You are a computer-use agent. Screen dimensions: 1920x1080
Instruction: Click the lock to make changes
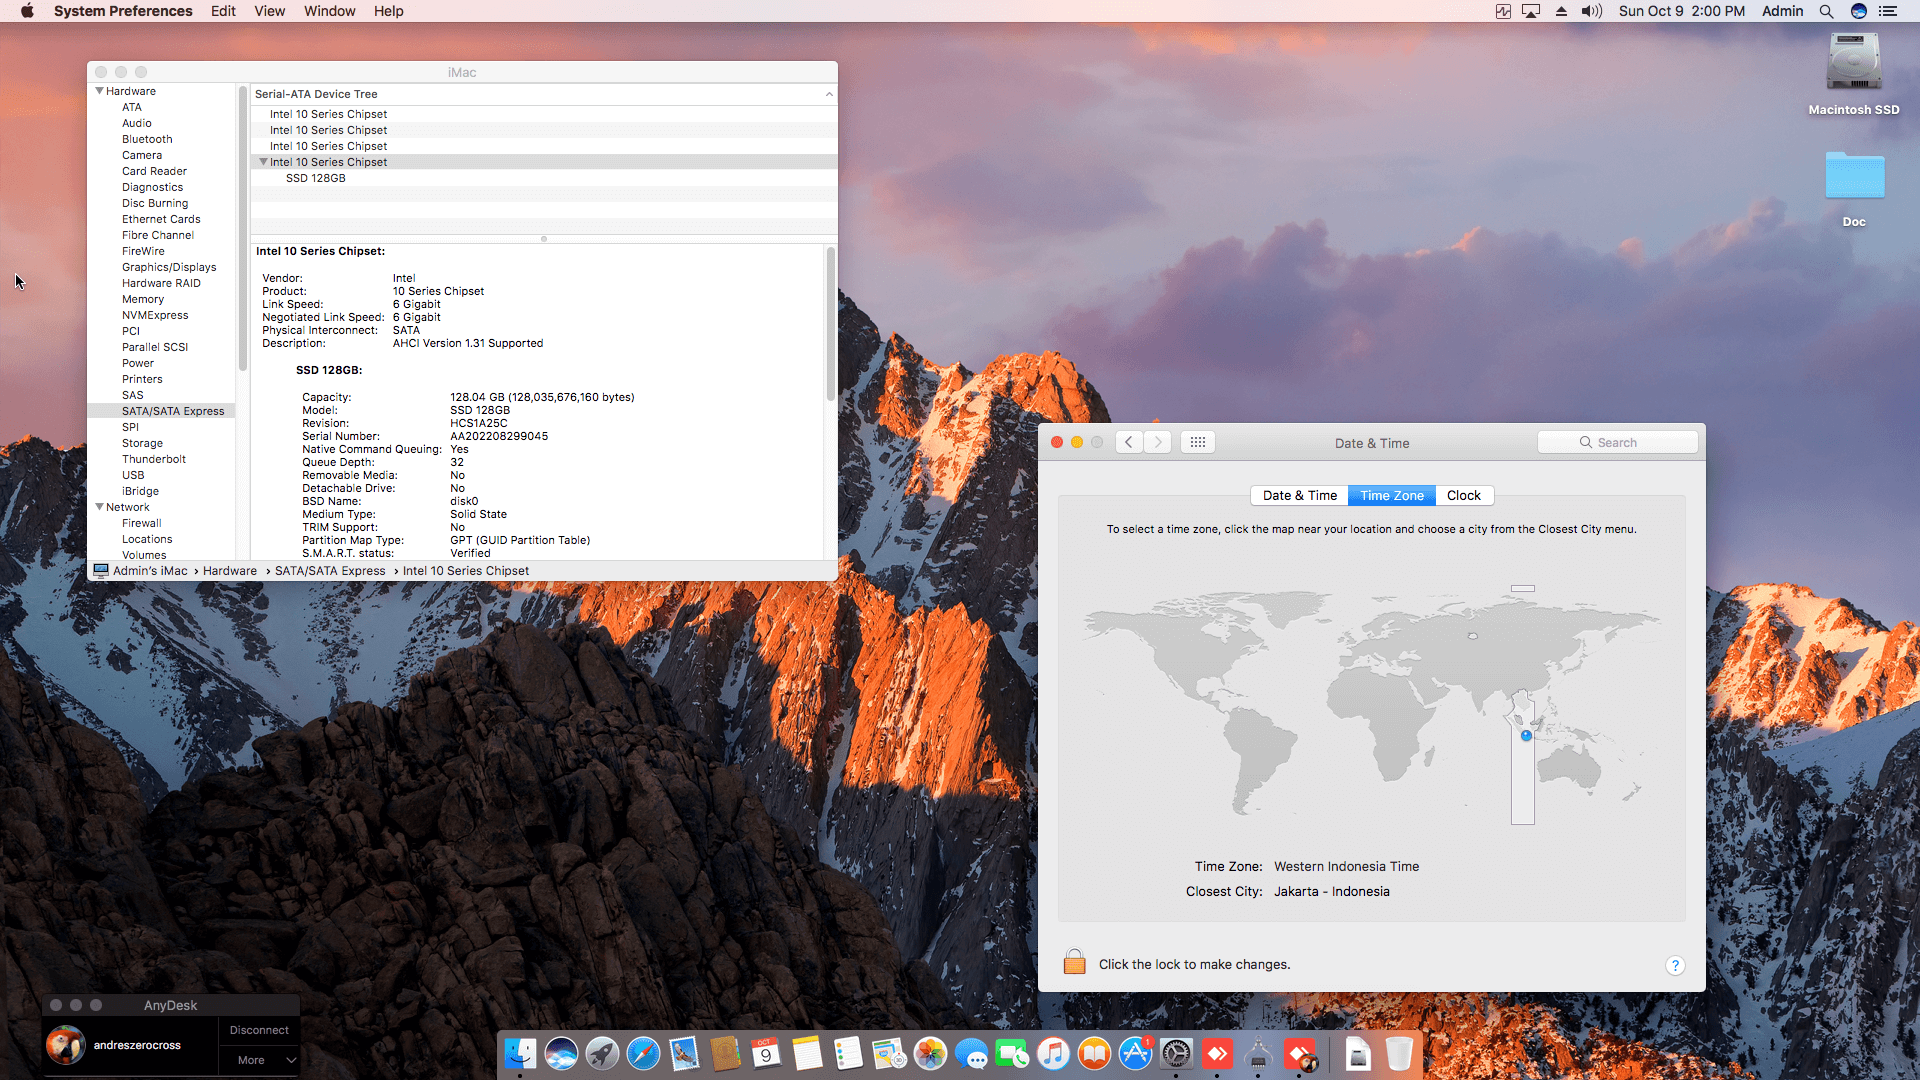(x=1074, y=962)
